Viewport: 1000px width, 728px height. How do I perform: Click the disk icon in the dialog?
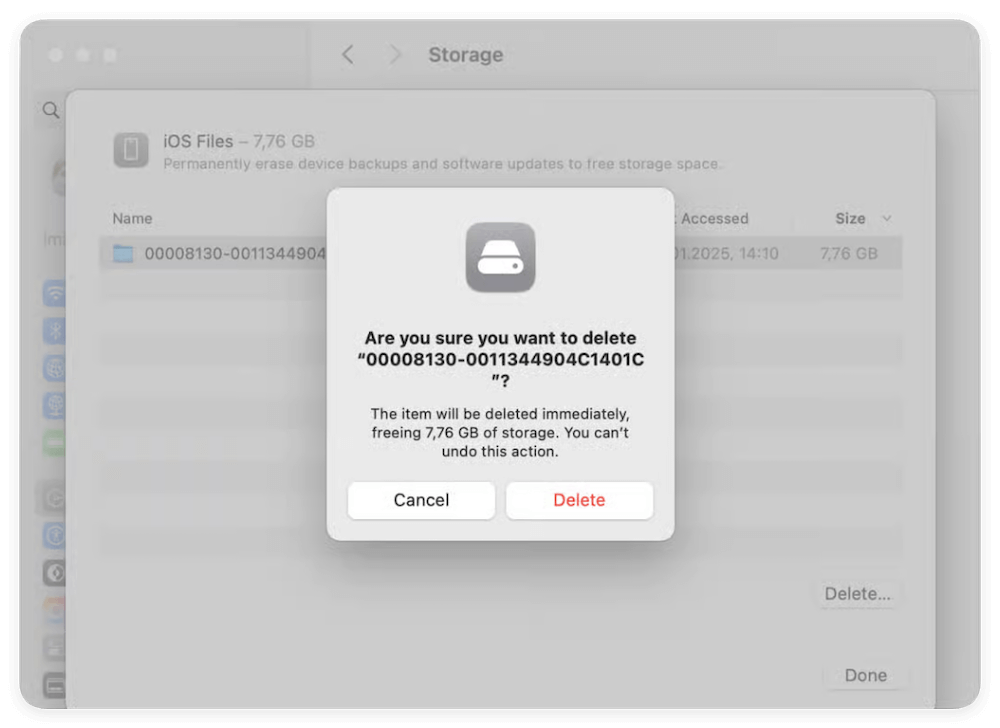(x=500, y=258)
